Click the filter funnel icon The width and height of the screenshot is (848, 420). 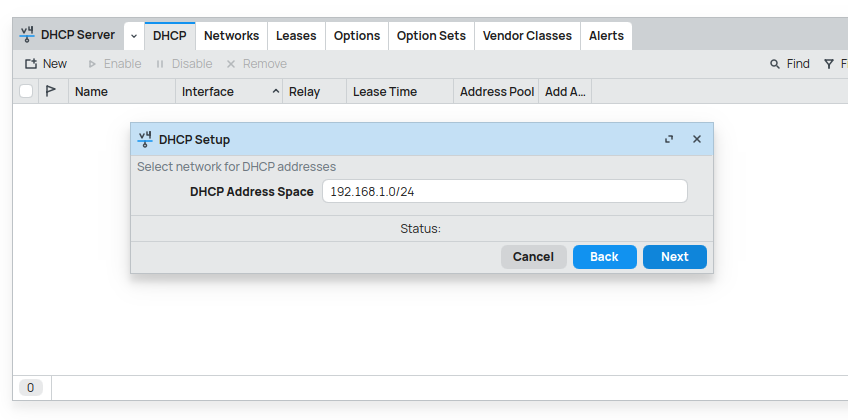coord(829,64)
